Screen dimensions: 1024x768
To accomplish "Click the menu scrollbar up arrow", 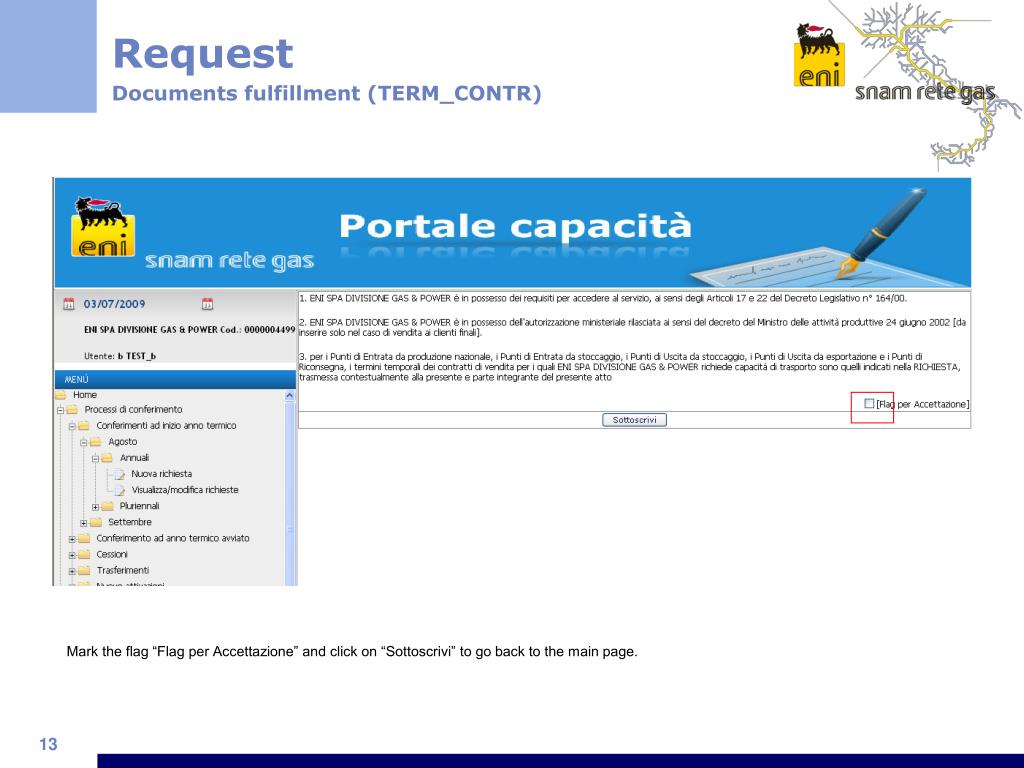I will point(290,396).
